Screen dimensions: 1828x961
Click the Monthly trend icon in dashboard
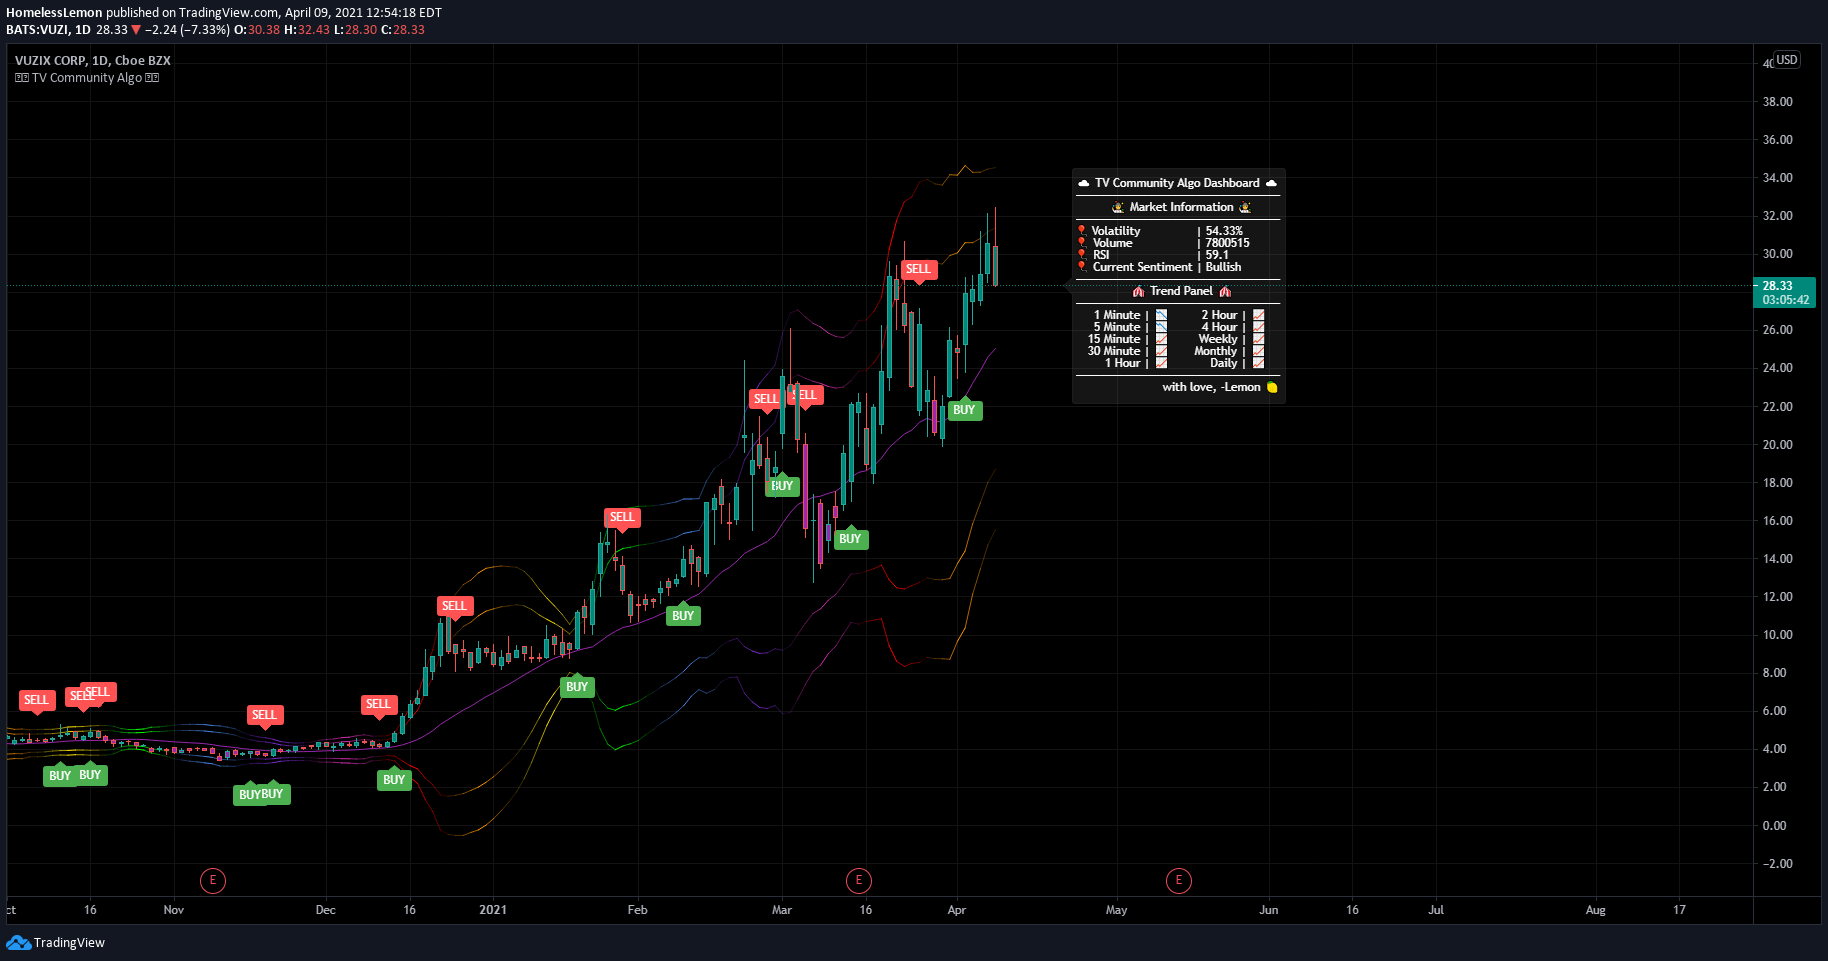[x=1258, y=351]
